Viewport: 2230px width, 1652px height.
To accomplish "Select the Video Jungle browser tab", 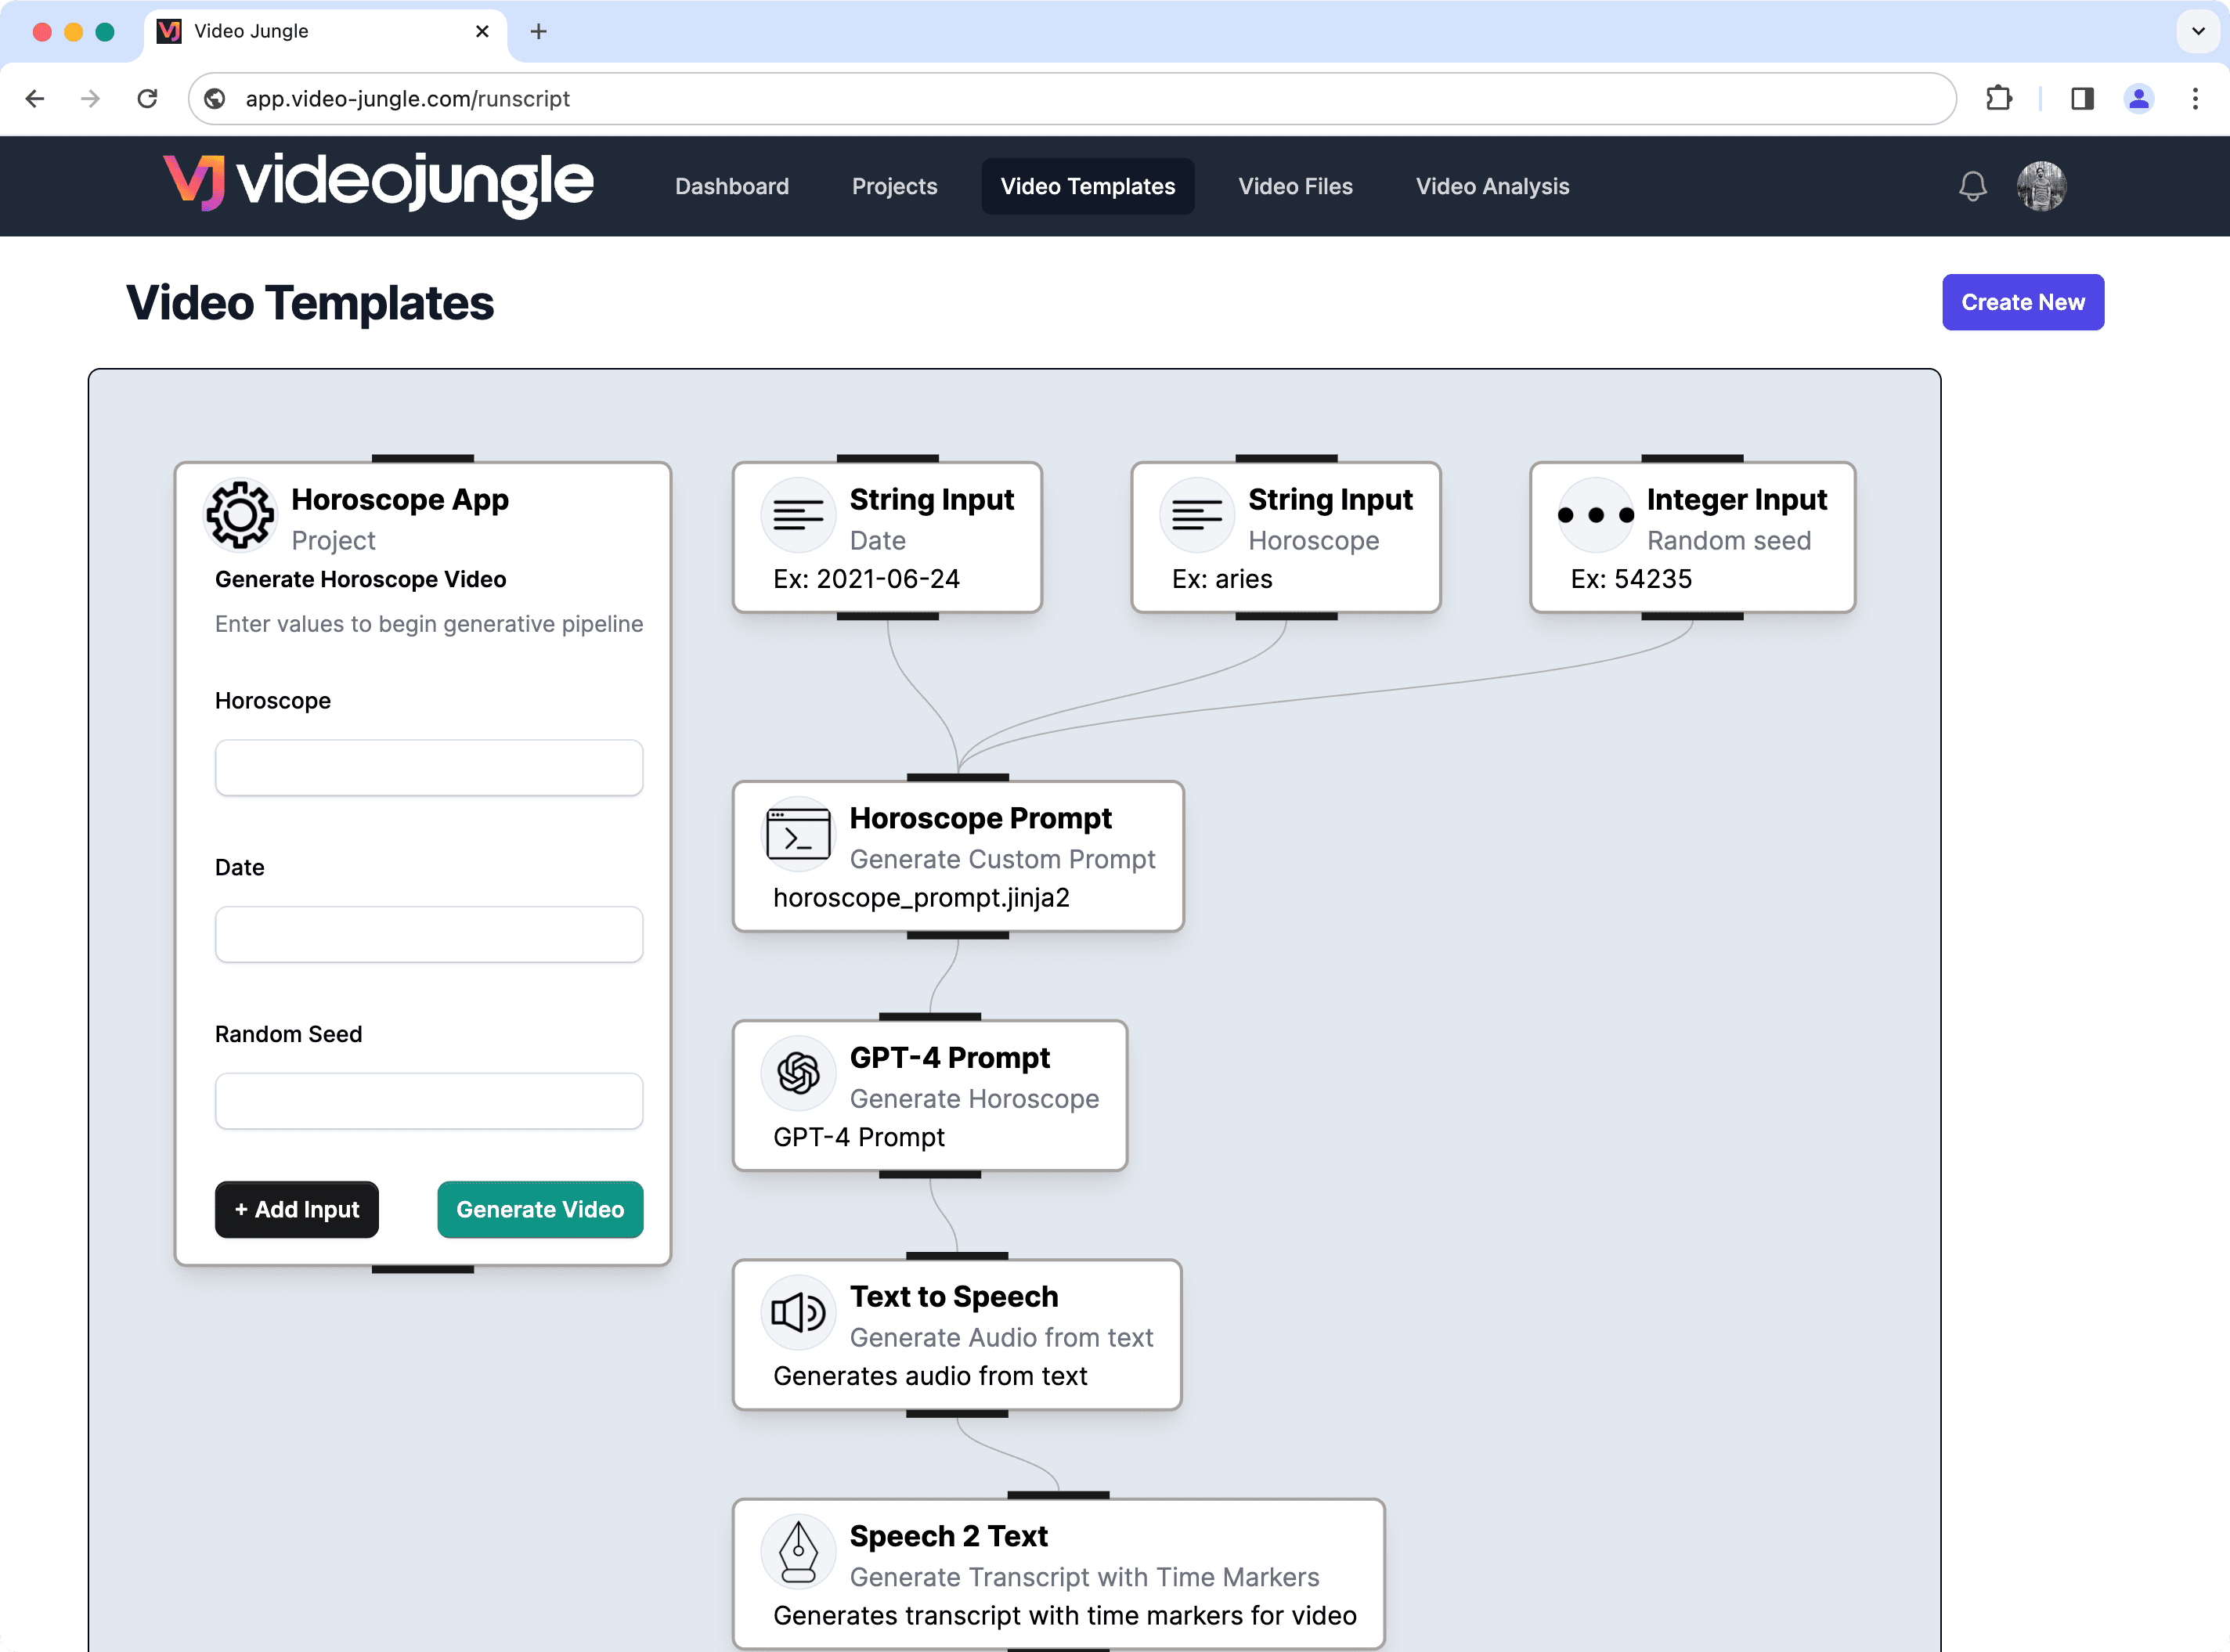I will (x=325, y=31).
